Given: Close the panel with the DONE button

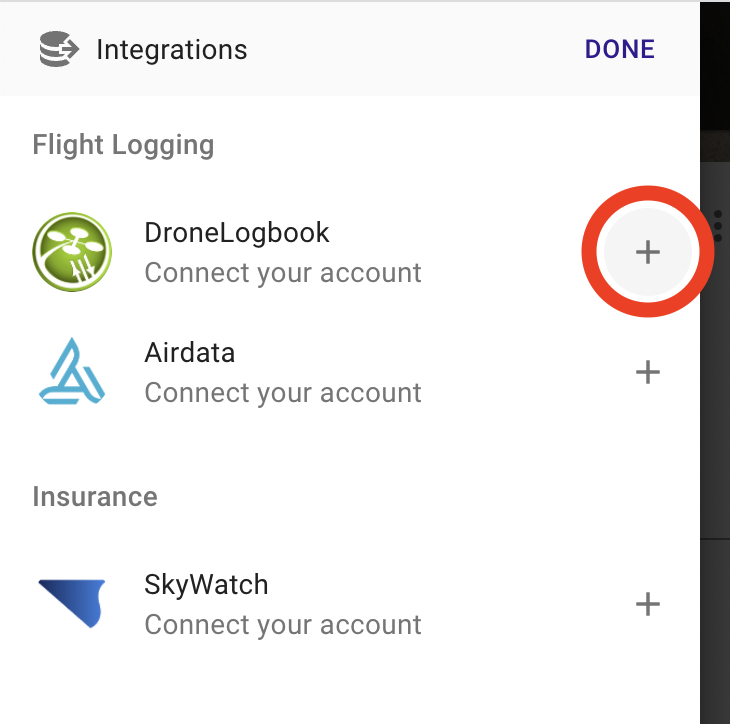Looking at the screenshot, I should click(620, 49).
